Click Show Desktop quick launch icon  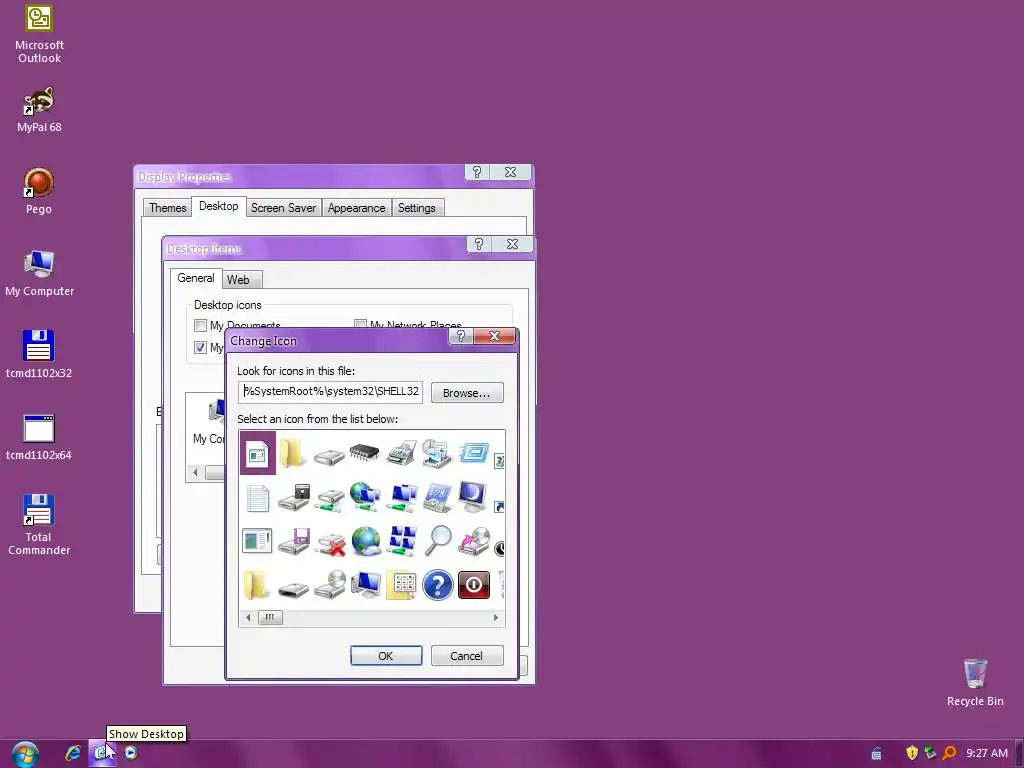coord(102,753)
